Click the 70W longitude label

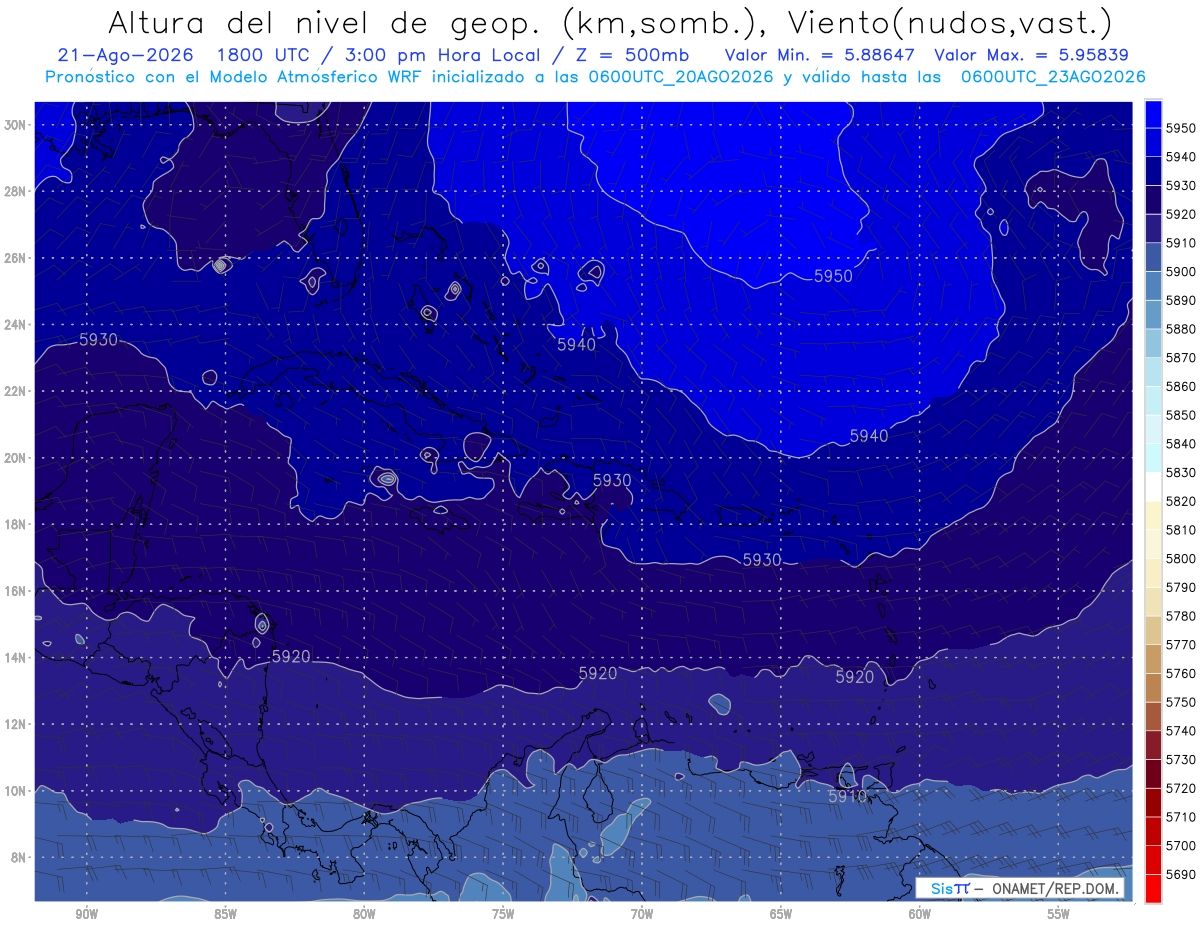(642, 914)
